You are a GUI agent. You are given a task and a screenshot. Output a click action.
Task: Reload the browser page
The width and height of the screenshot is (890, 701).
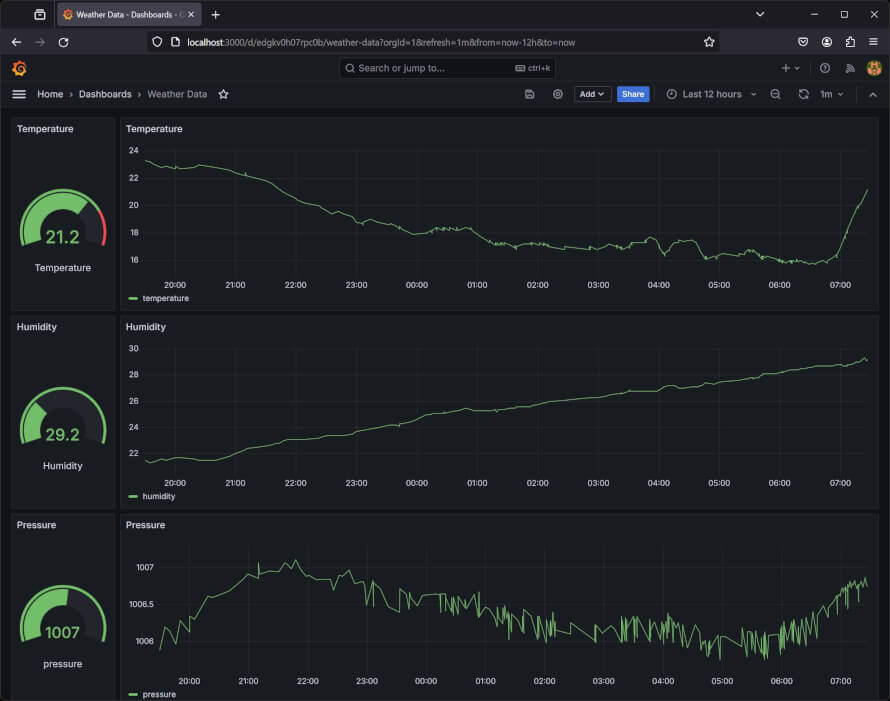click(64, 42)
